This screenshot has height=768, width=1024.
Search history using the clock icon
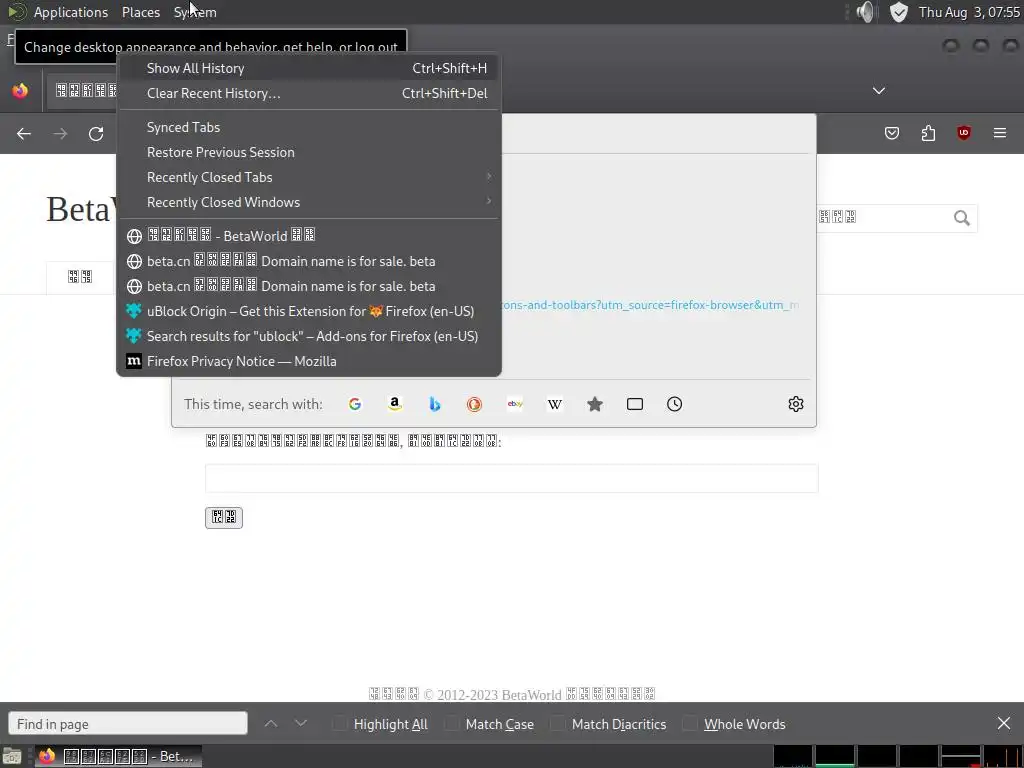click(x=675, y=404)
